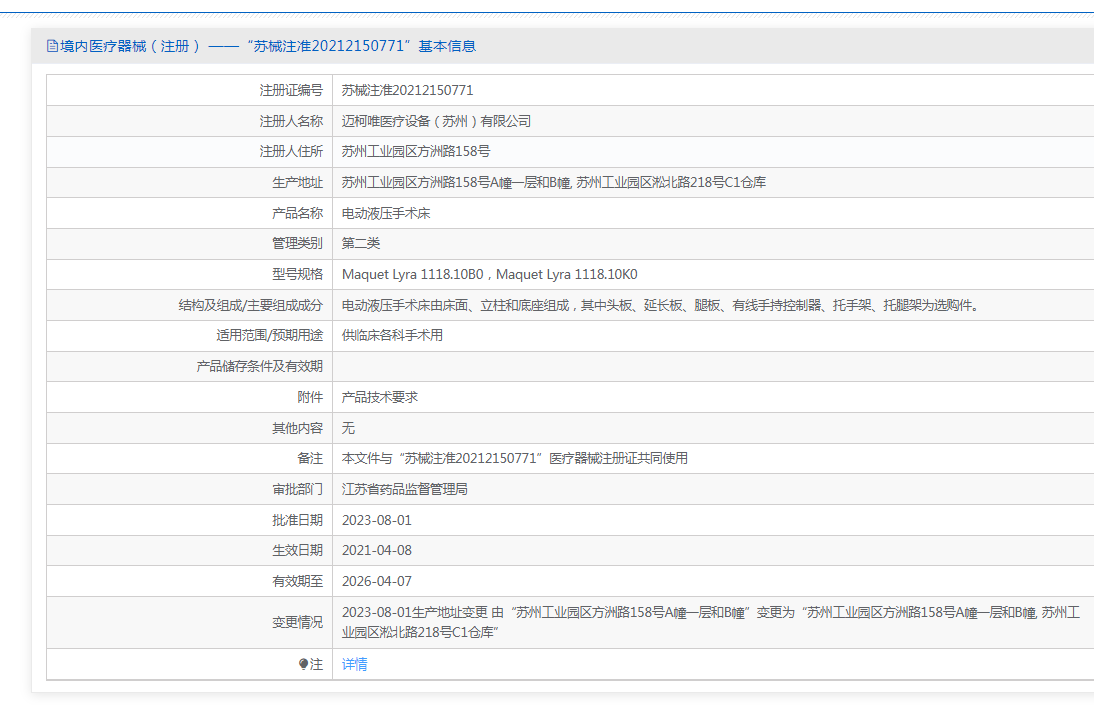Image resolution: width=1094 pixels, height=705 pixels.
Task: Select the Maquet Lyra 1118.10B0 model text
Action: (x=412, y=274)
